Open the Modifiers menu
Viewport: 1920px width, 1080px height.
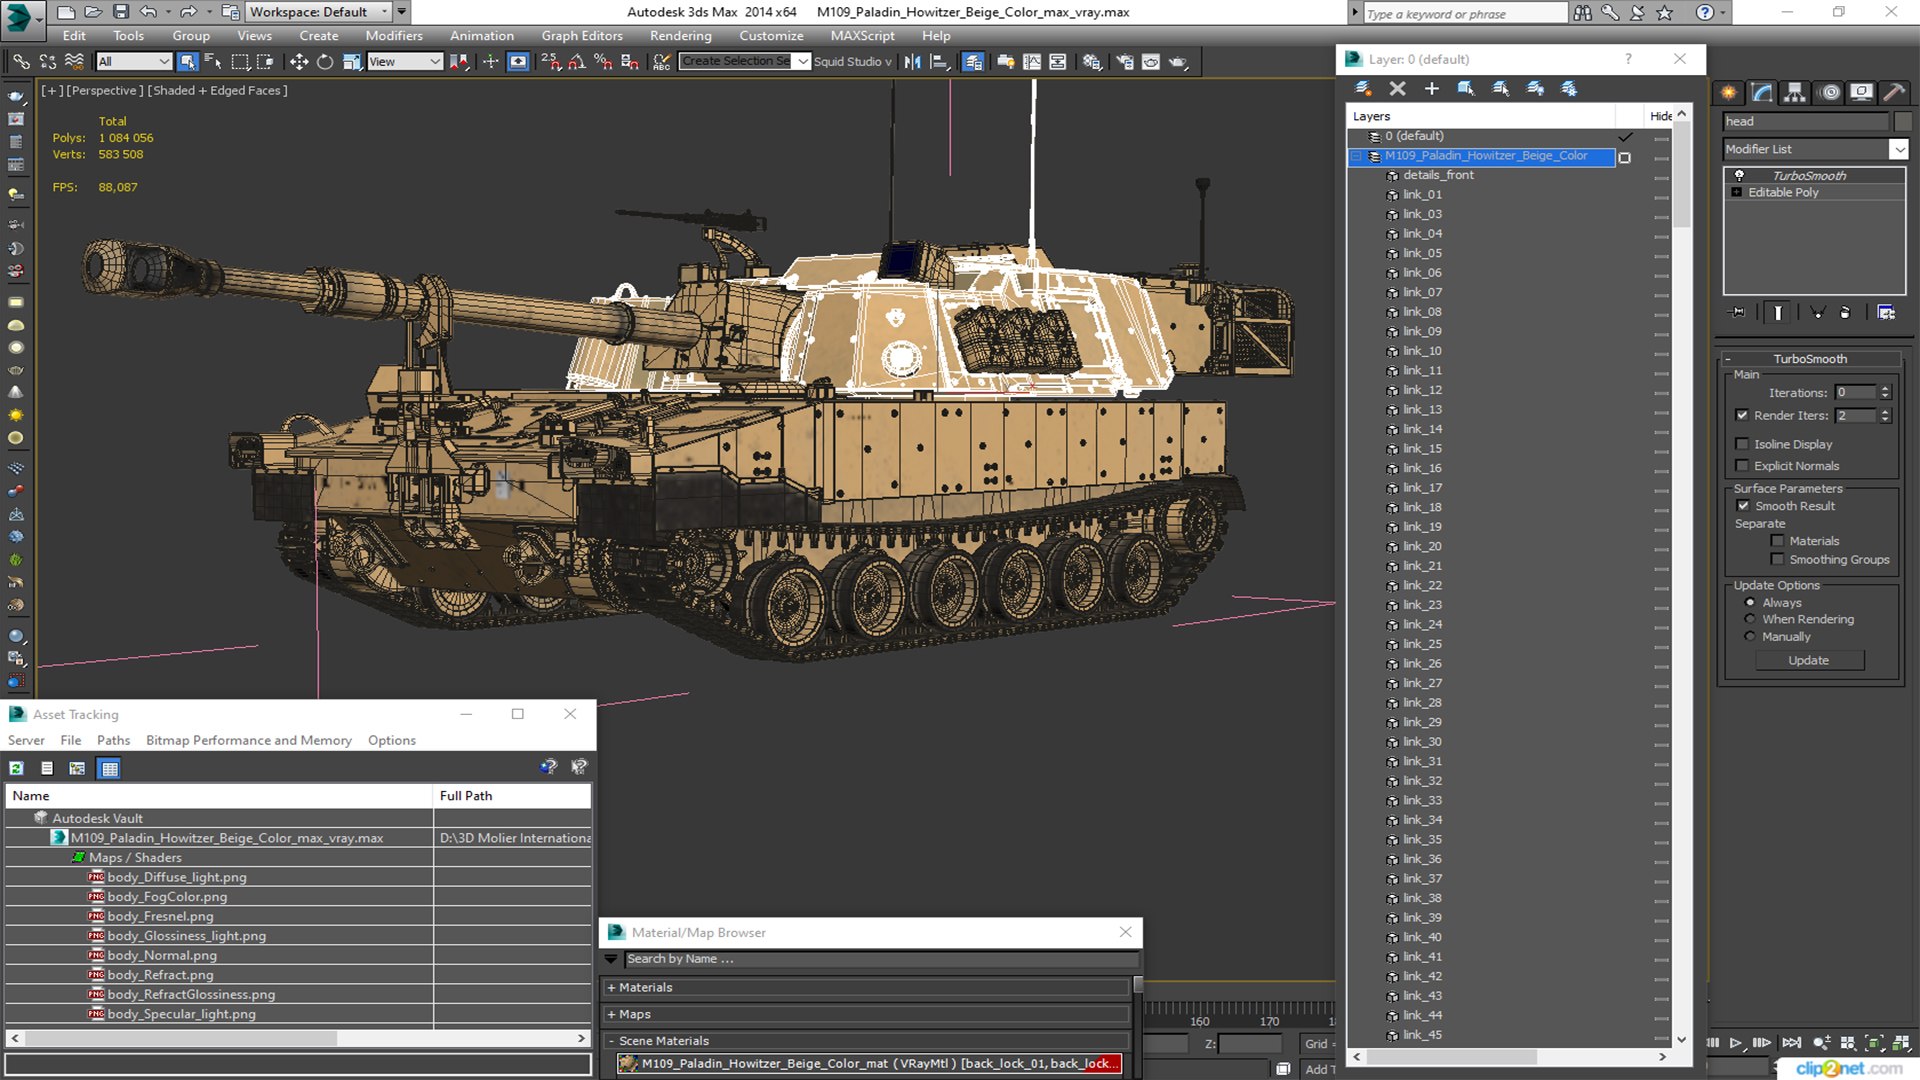click(394, 35)
